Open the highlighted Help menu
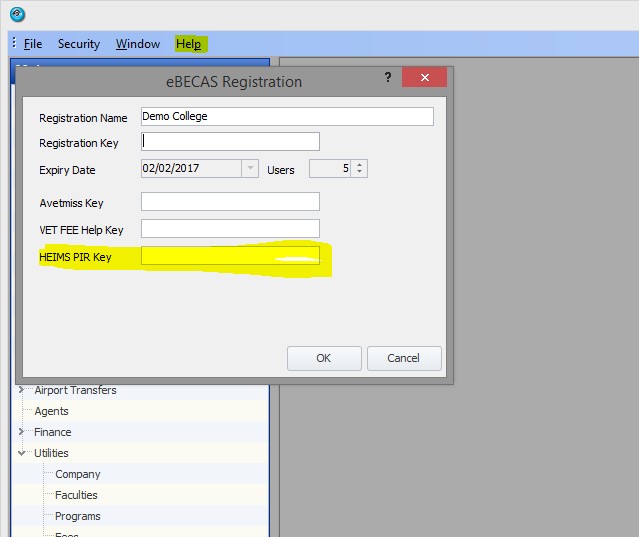The image size is (639, 537). coord(188,44)
